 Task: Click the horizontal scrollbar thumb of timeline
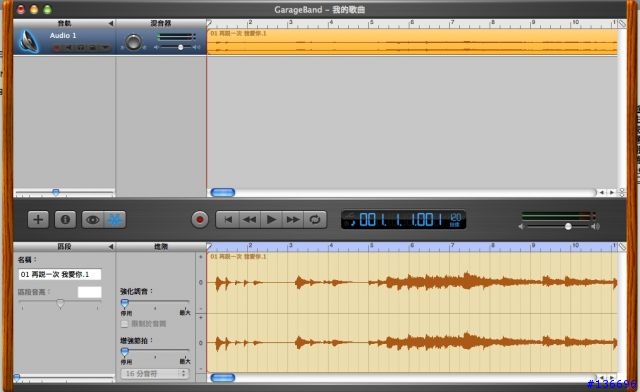click(x=222, y=192)
